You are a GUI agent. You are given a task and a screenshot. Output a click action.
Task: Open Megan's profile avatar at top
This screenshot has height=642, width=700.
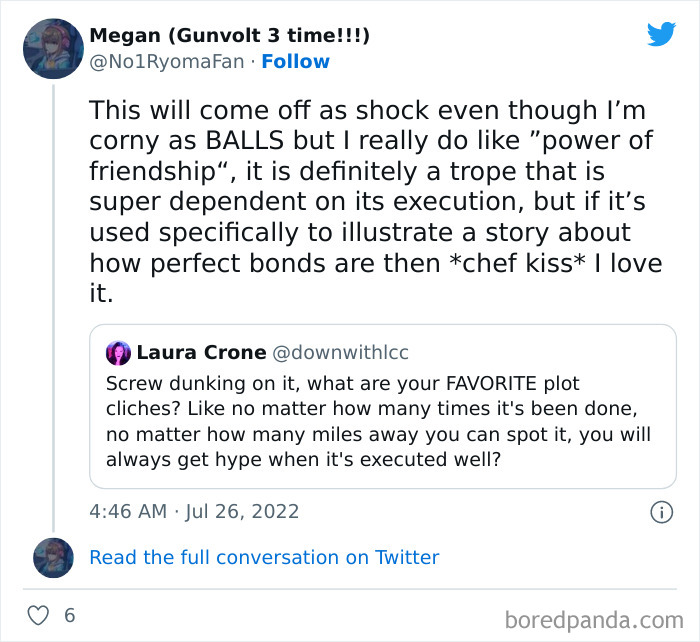[52, 48]
